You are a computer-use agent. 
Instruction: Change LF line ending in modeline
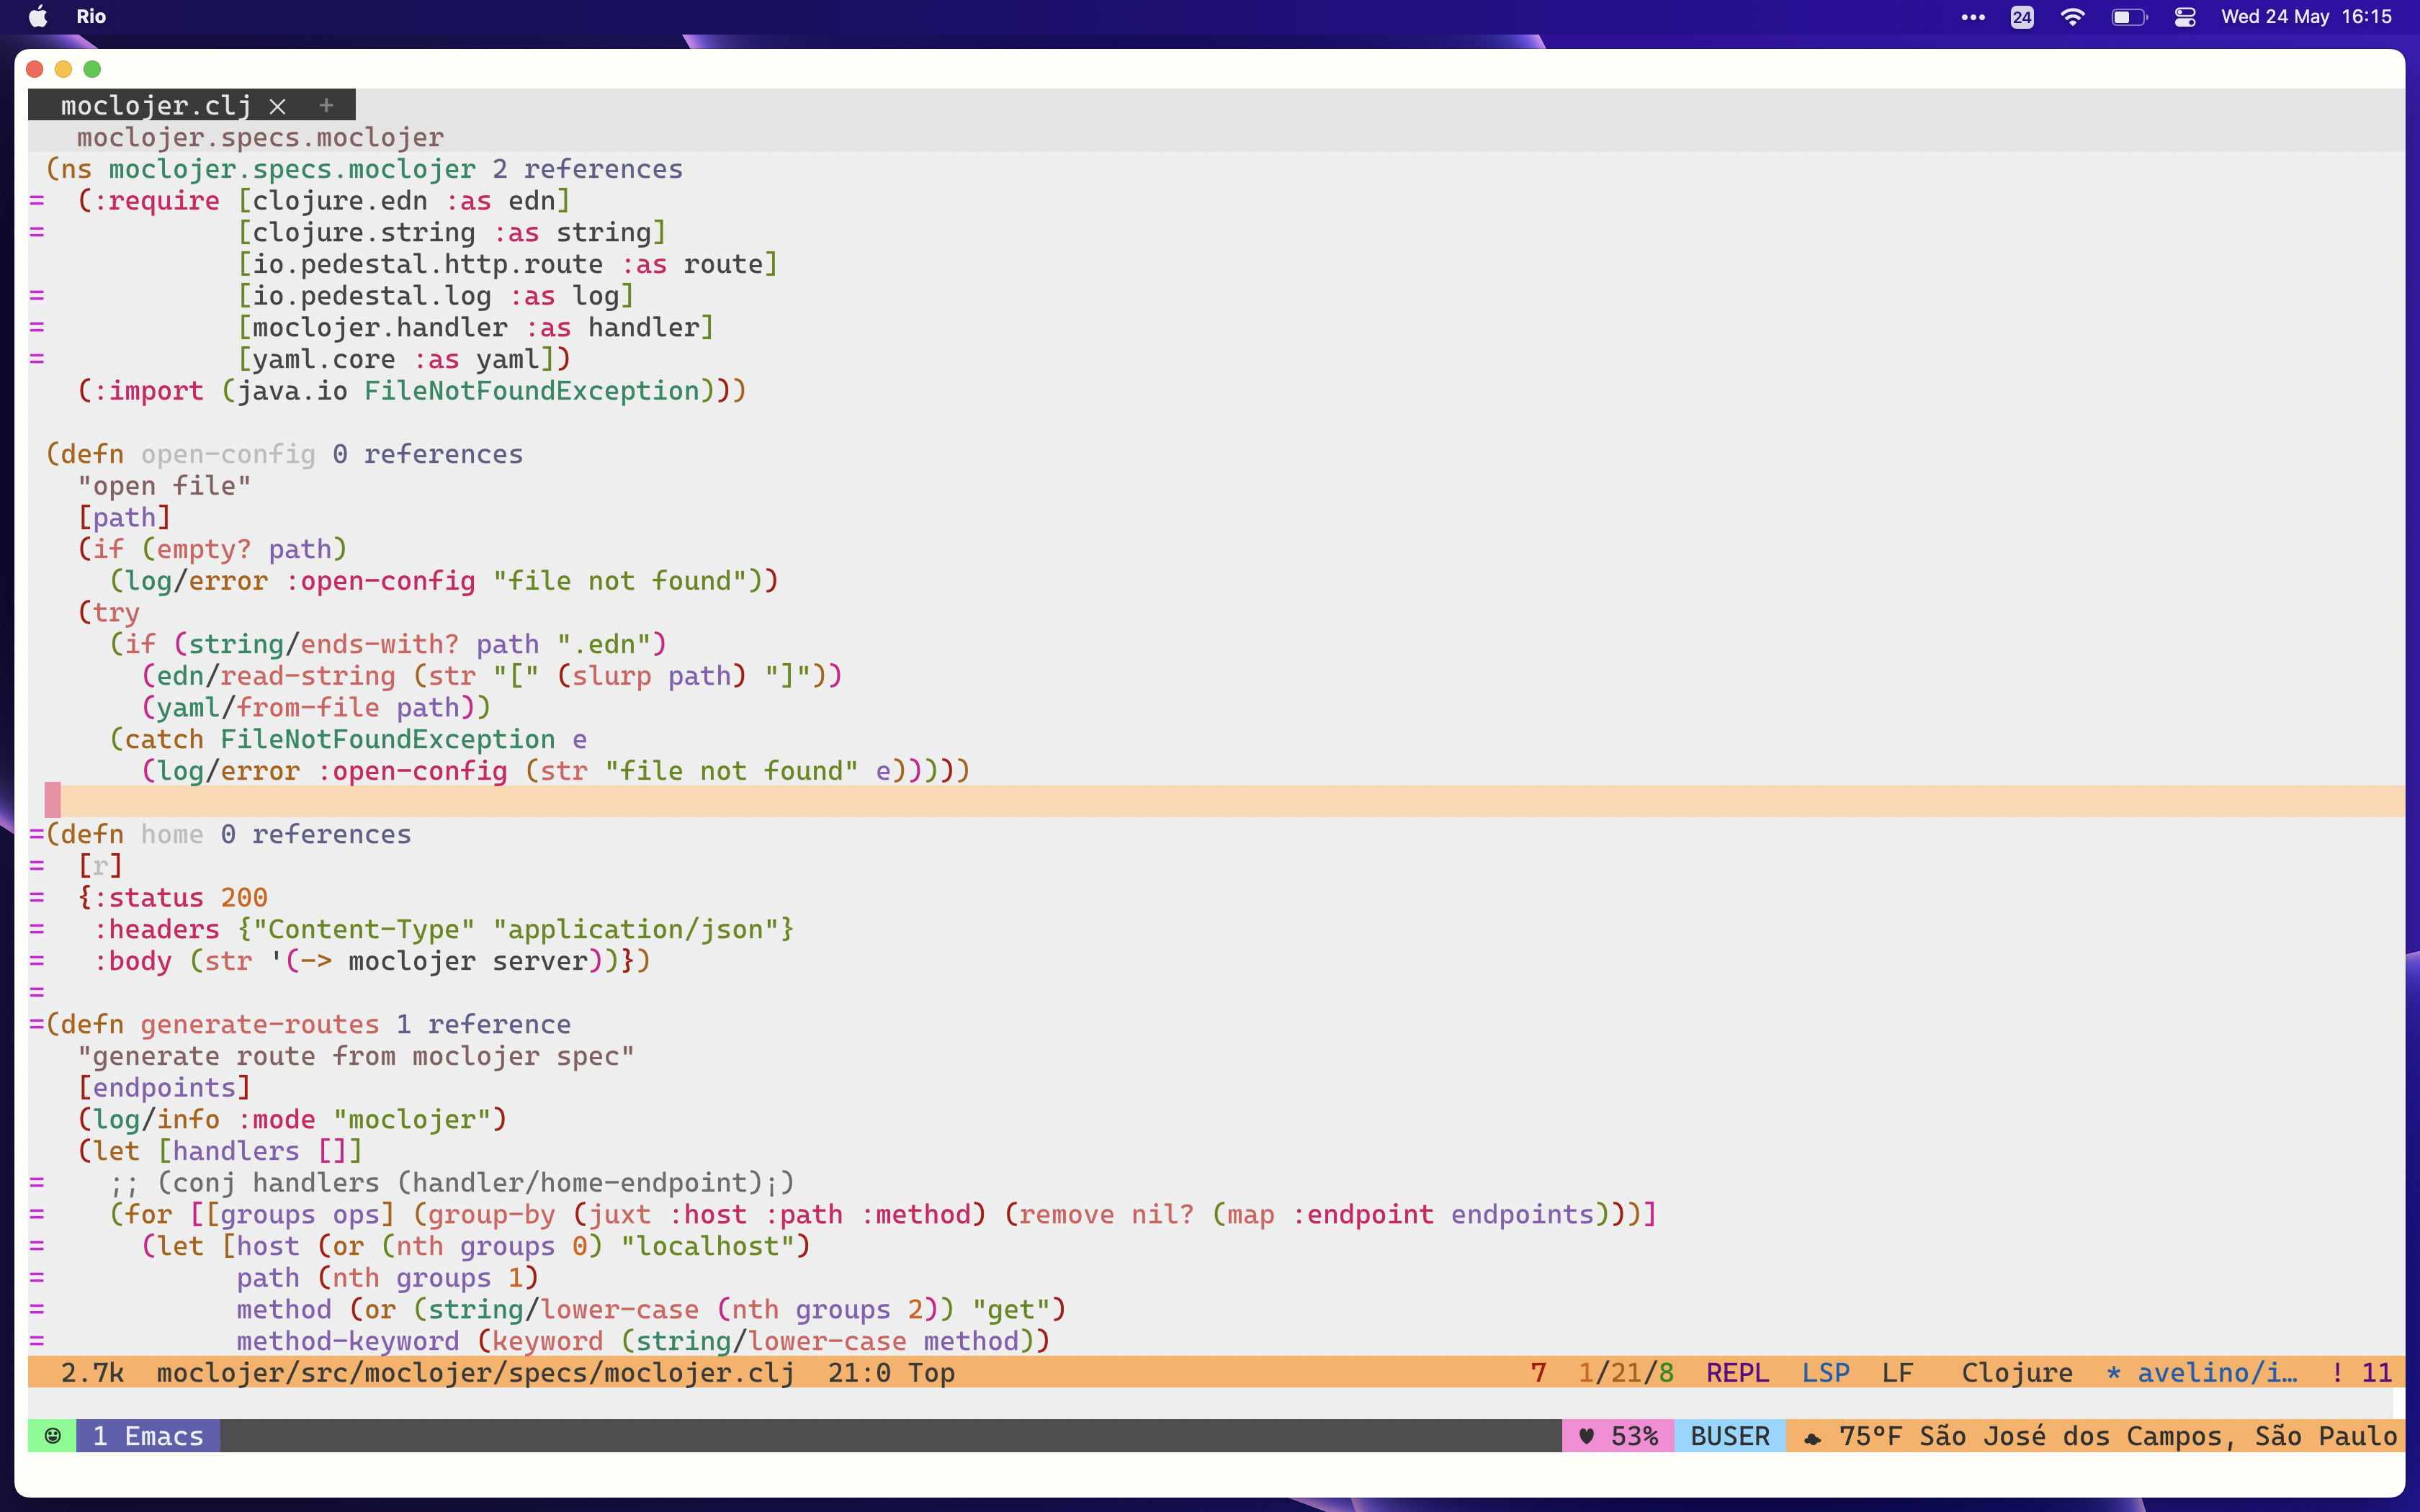(x=1897, y=1373)
